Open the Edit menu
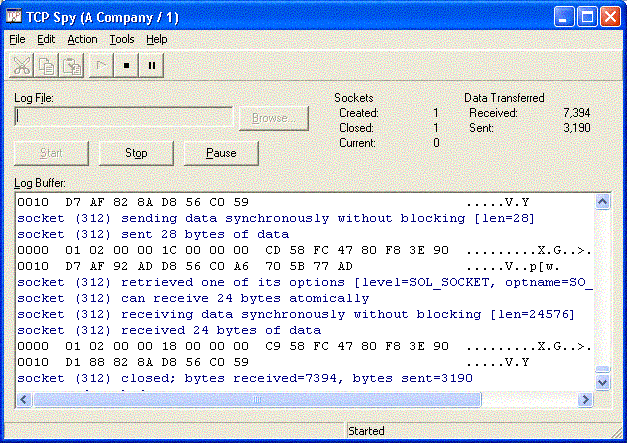 point(46,39)
